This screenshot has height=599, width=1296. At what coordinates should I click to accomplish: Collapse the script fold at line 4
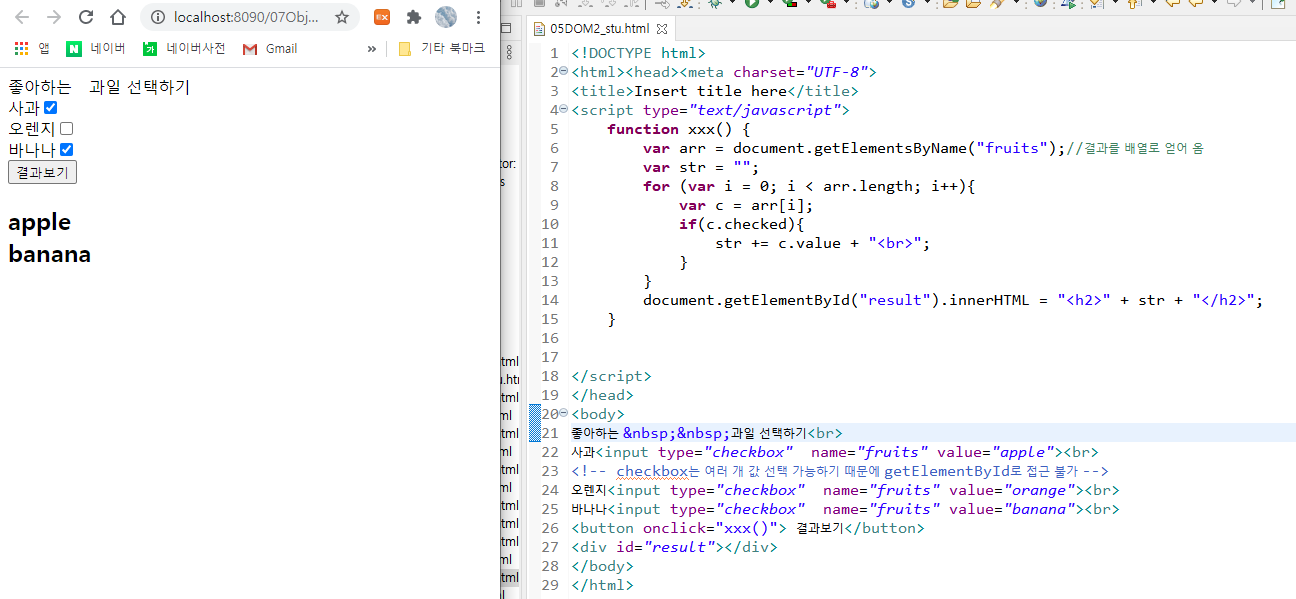pos(563,109)
